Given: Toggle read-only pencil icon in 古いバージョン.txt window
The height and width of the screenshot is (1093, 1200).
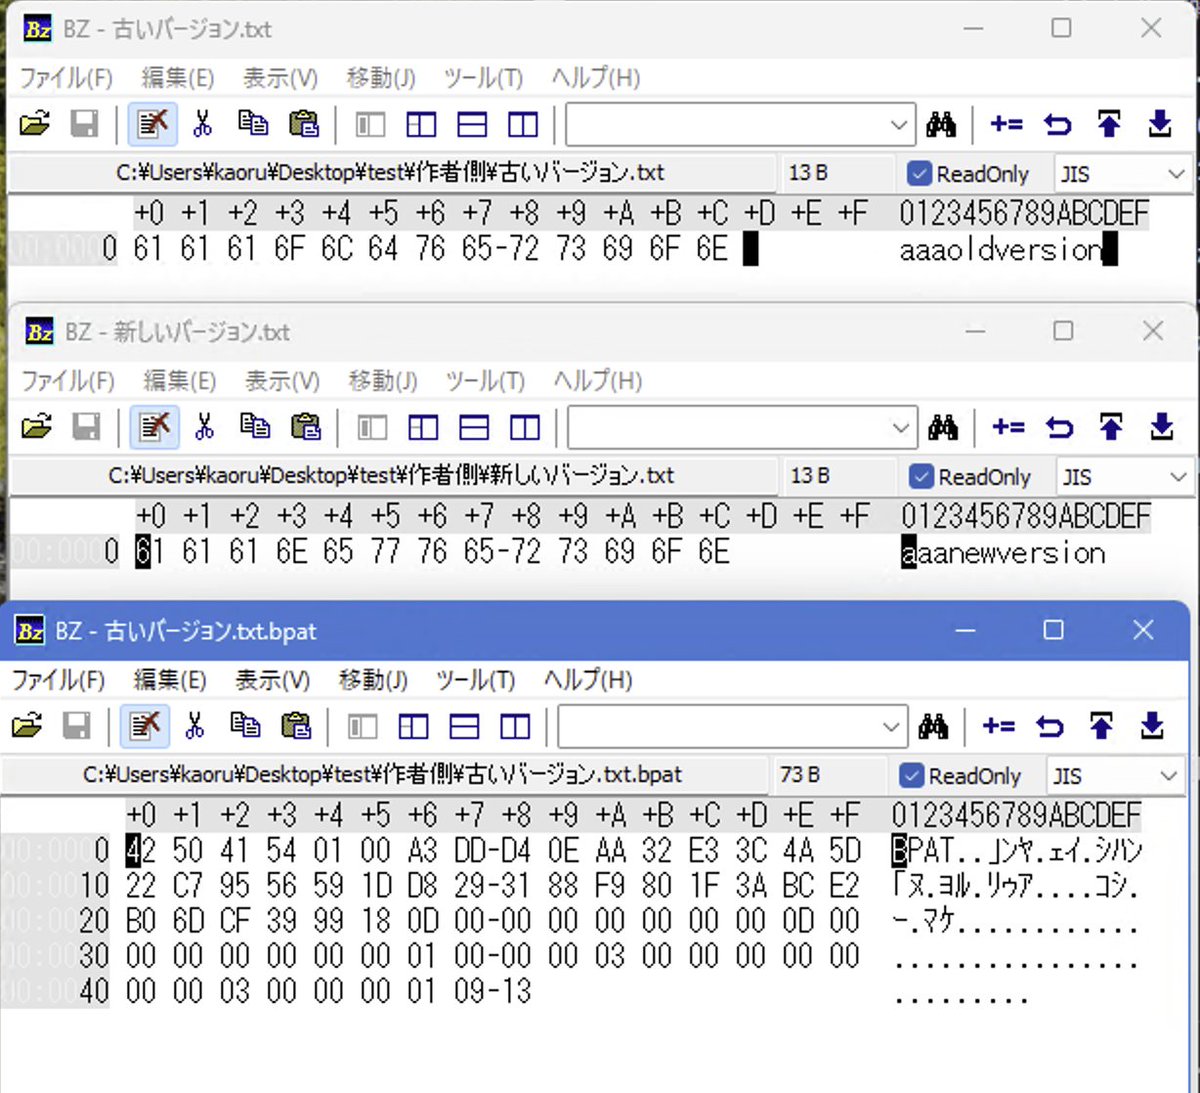Looking at the screenshot, I should click(153, 124).
